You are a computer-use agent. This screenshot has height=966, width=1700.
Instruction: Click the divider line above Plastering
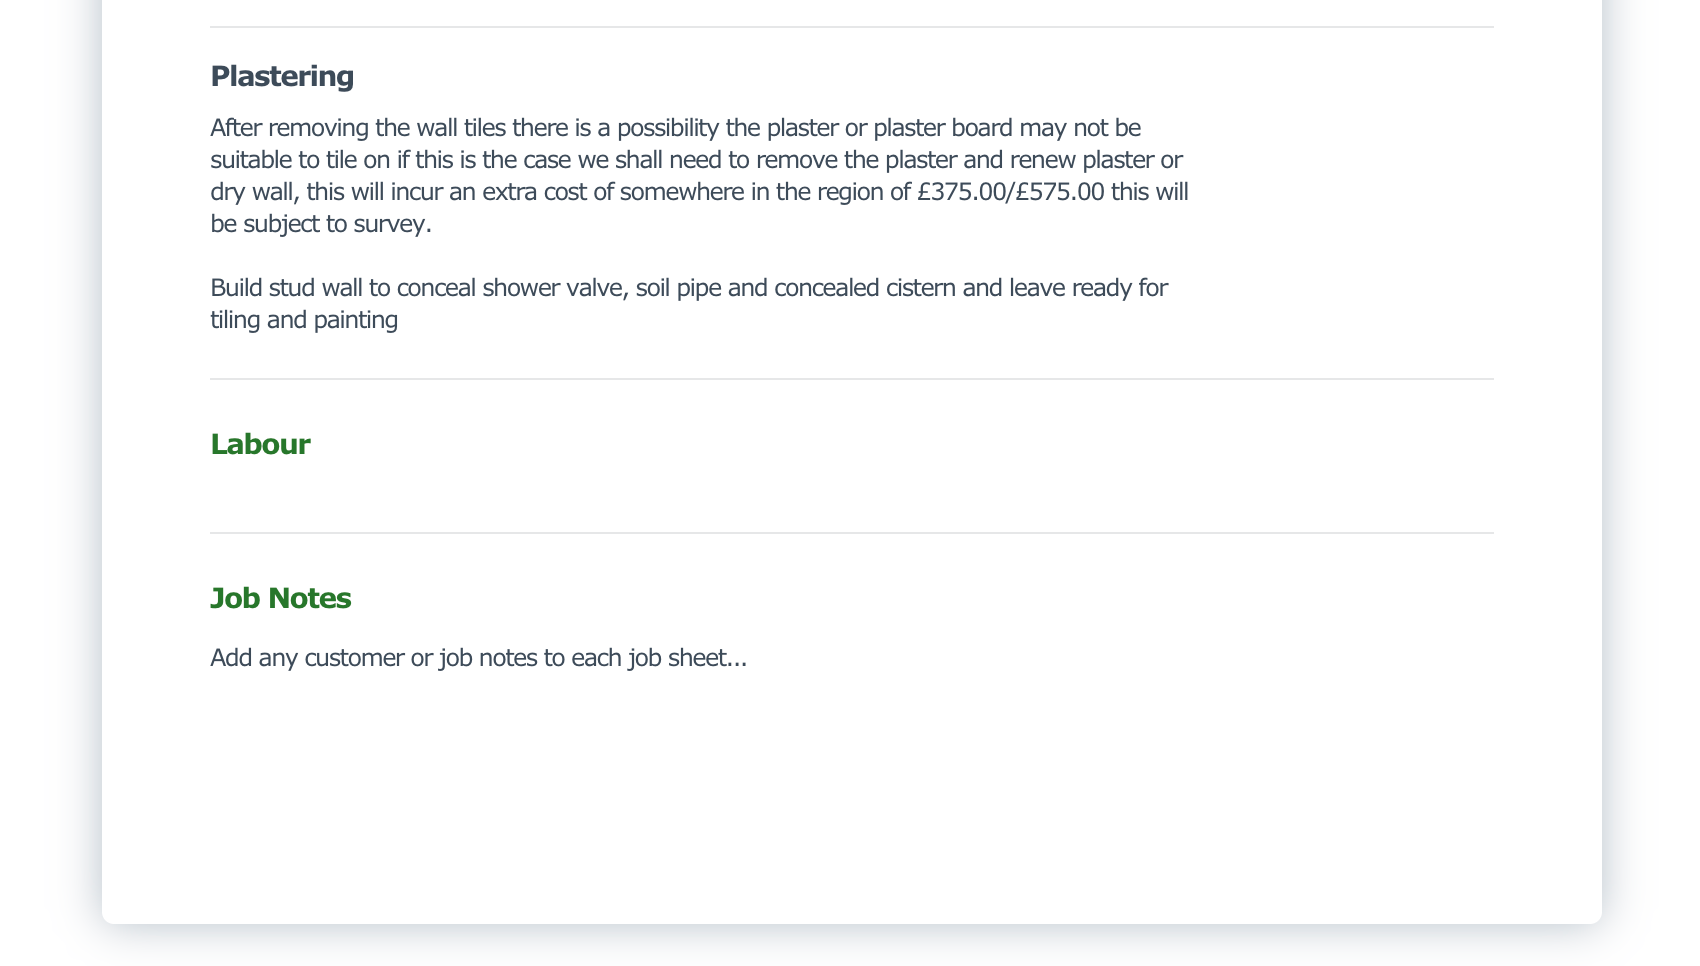[852, 27]
